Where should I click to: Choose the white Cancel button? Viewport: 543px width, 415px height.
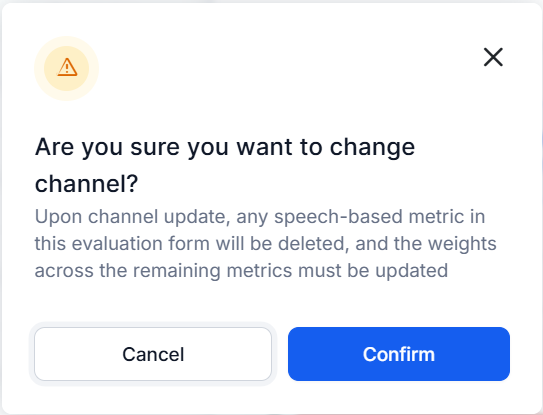[x=153, y=354]
